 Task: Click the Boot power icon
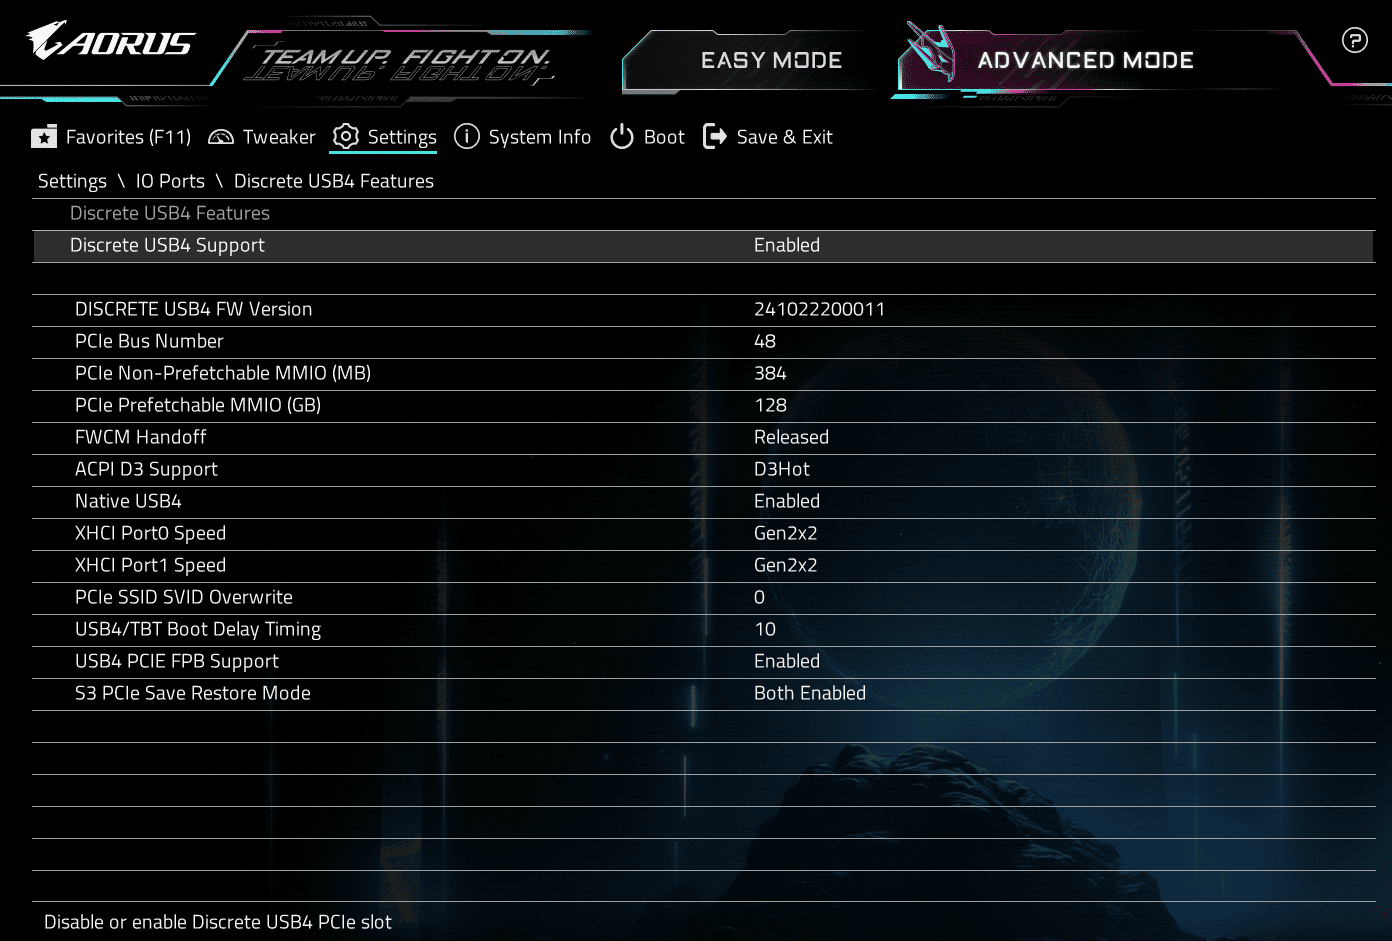pos(622,136)
